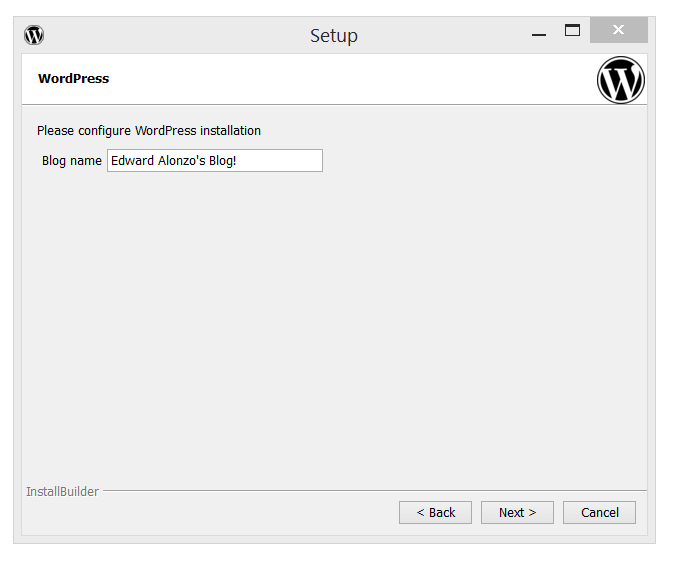Screen dimensions: 674x561
Task: Click the bold "WordPress" header text
Action: click(73, 79)
